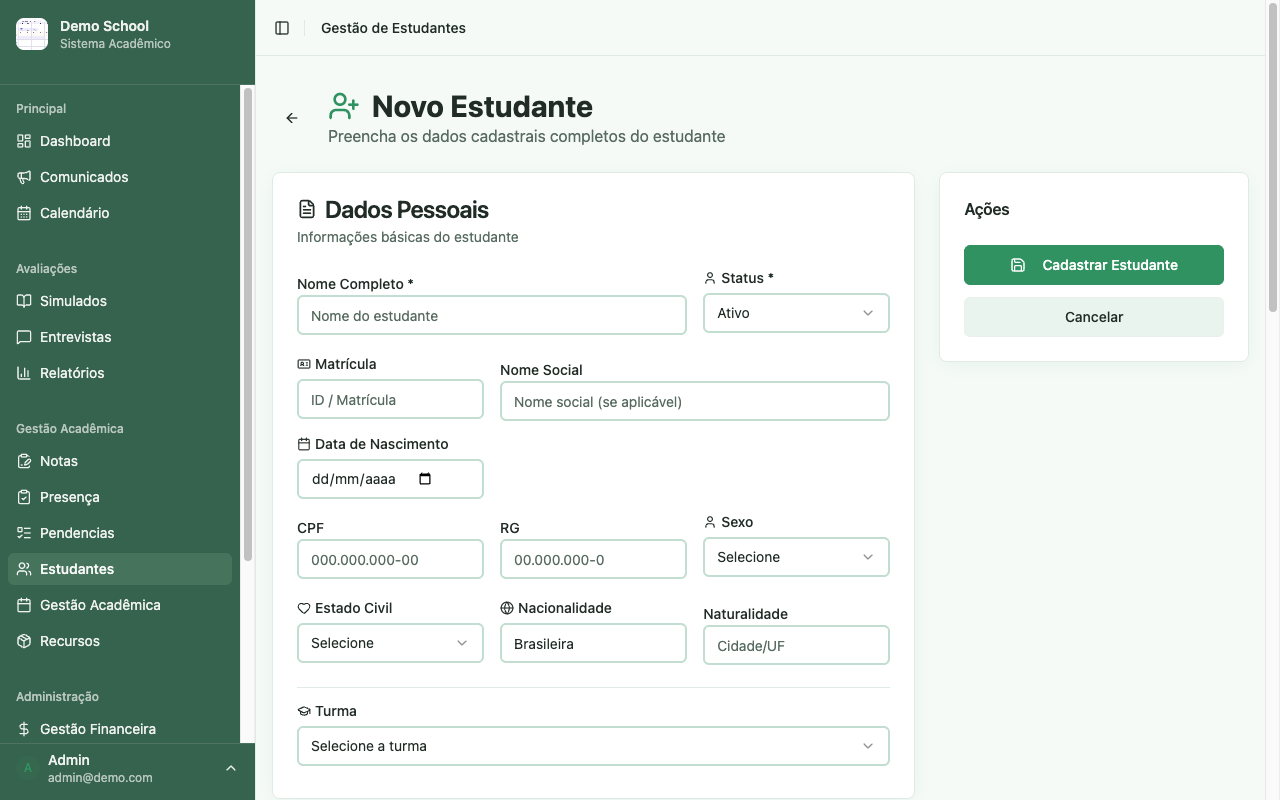The image size is (1280, 800).
Task: Click the Presença clipboard check icon
Action: pyautogui.click(x=24, y=497)
